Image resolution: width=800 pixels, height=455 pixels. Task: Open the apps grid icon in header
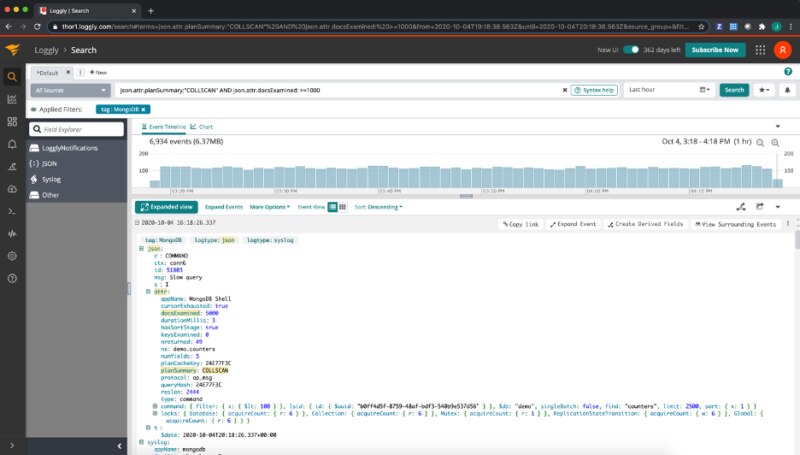[761, 49]
